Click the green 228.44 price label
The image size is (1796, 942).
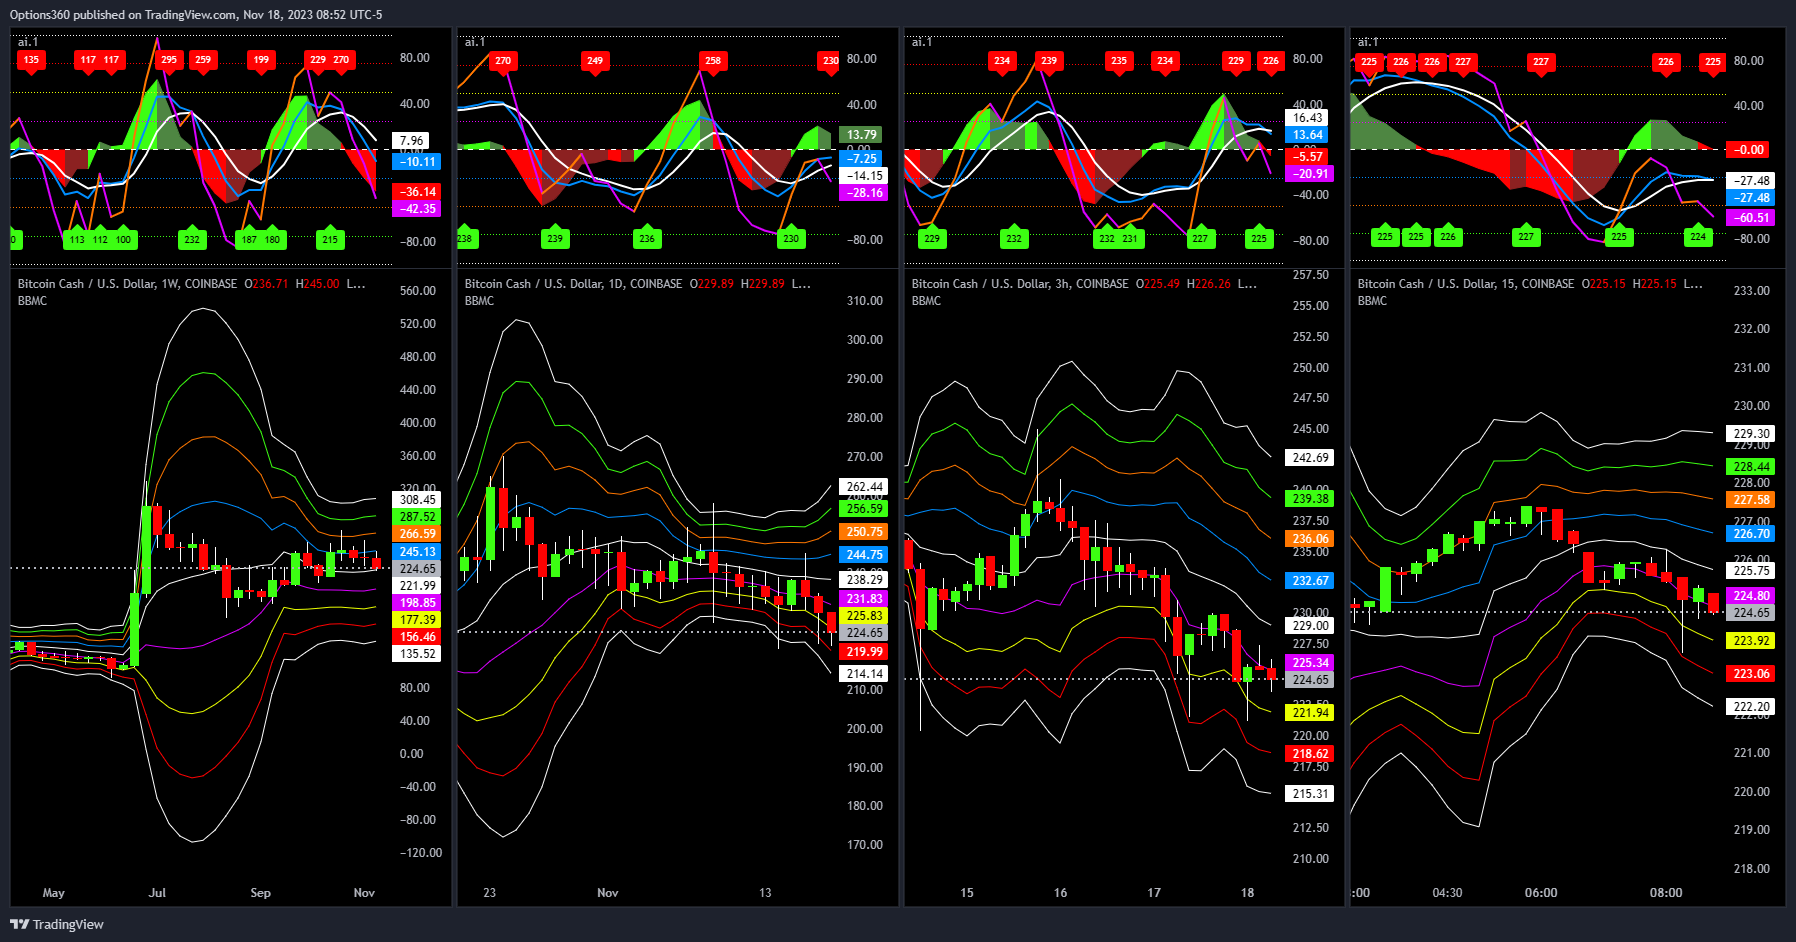[1751, 467]
